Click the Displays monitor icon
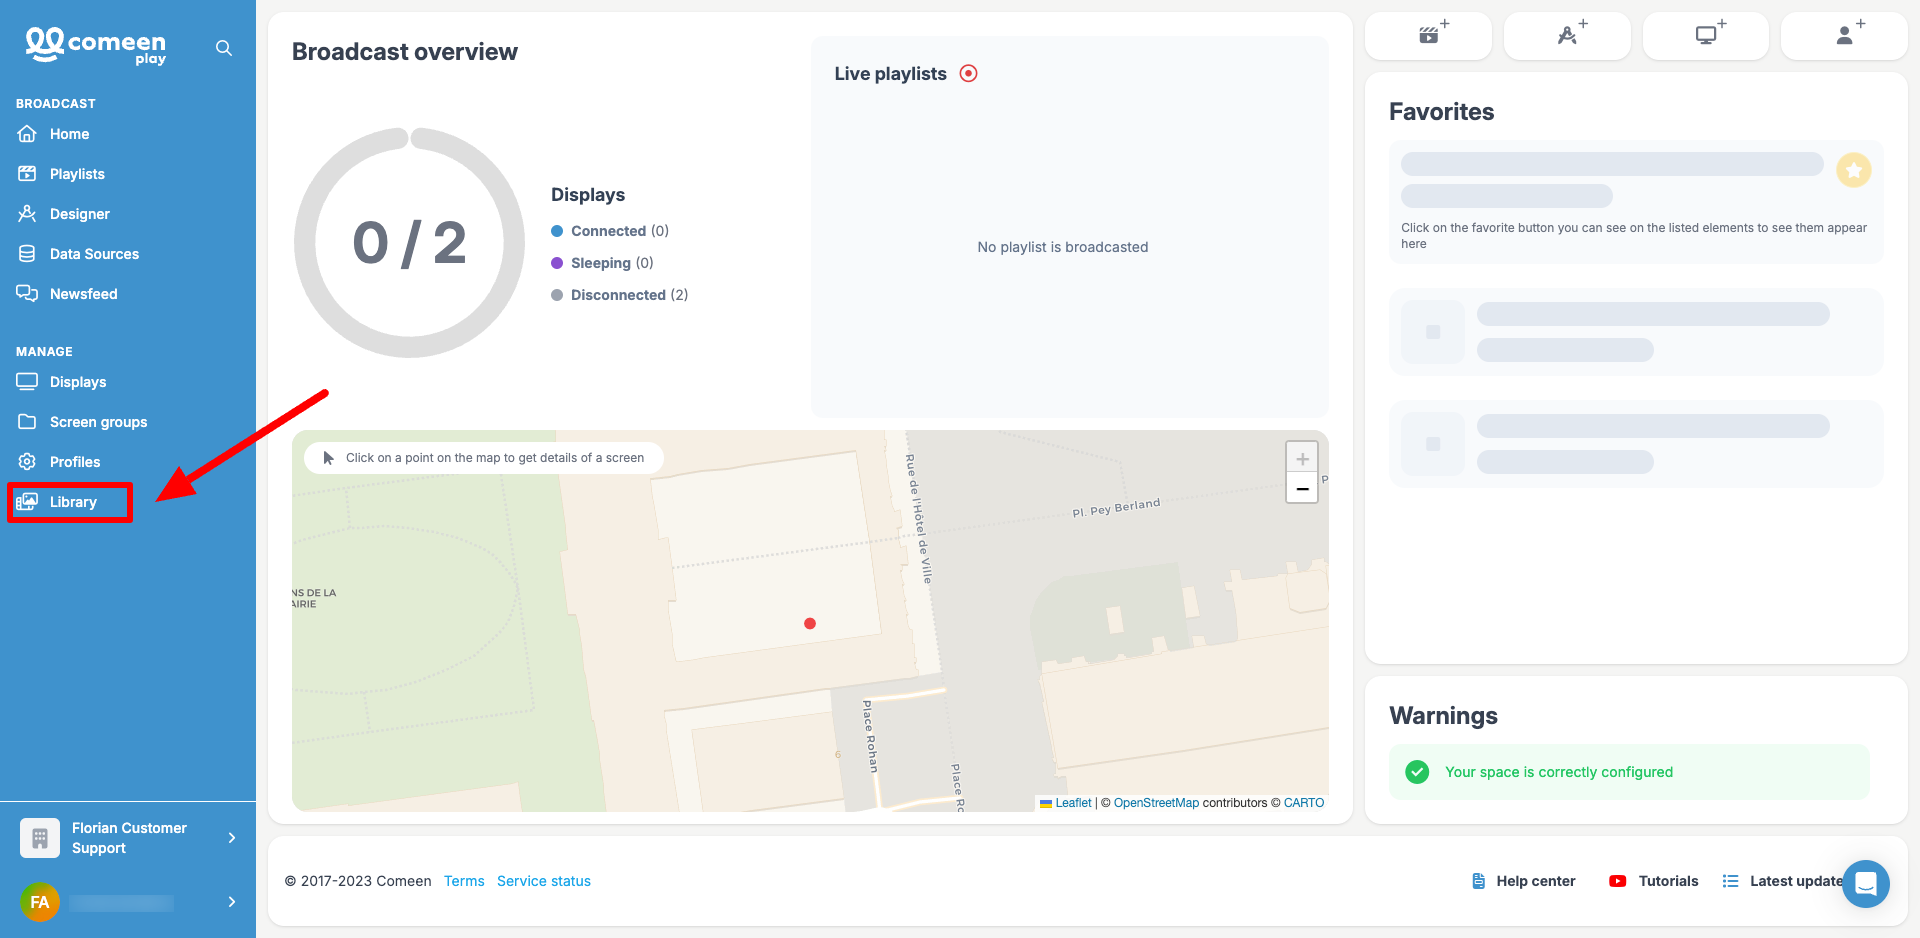 pyautogui.click(x=27, y=381)
